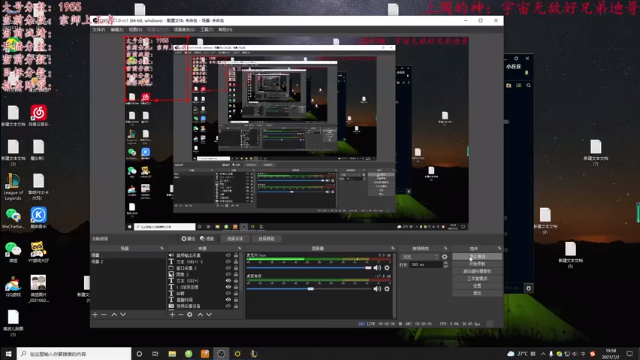The width and height of the screenshot is (640, 360).
Task: Click the 麦克风/Aux volume slider
Action: pyautogui.click(x=309, y=268)
